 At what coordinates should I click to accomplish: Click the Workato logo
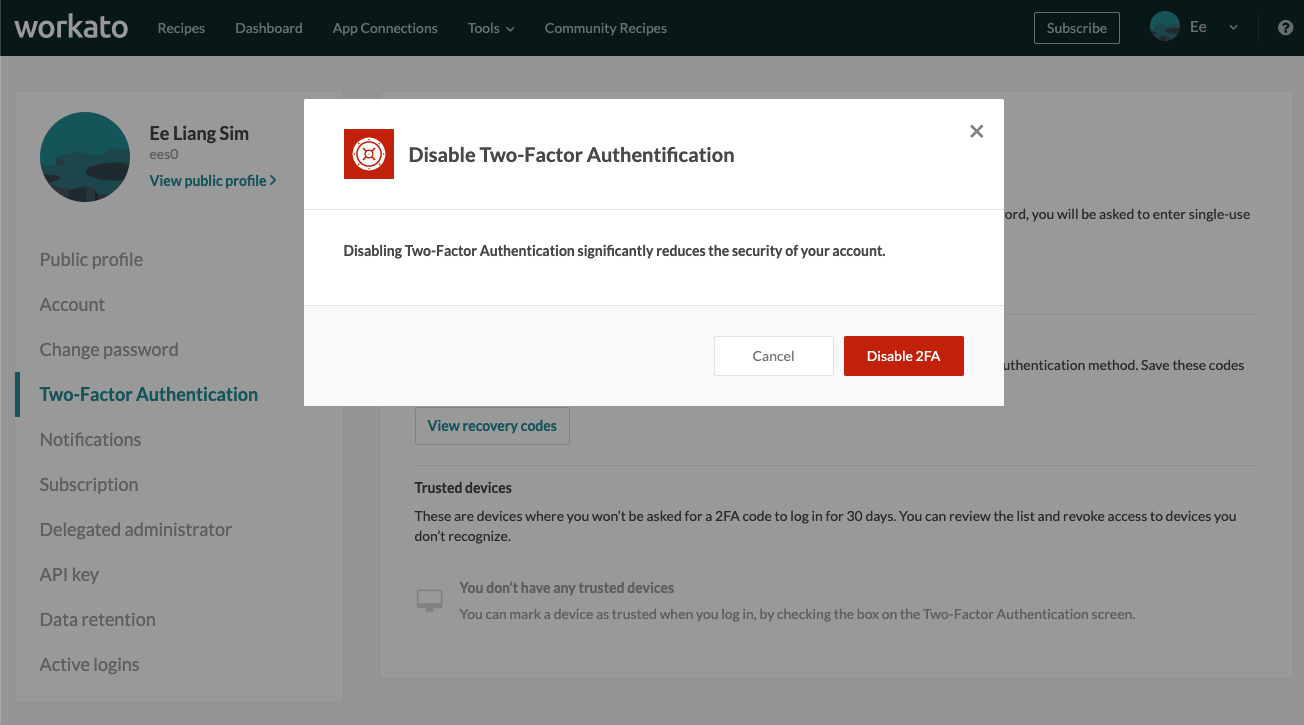click(x=70, y=27)
